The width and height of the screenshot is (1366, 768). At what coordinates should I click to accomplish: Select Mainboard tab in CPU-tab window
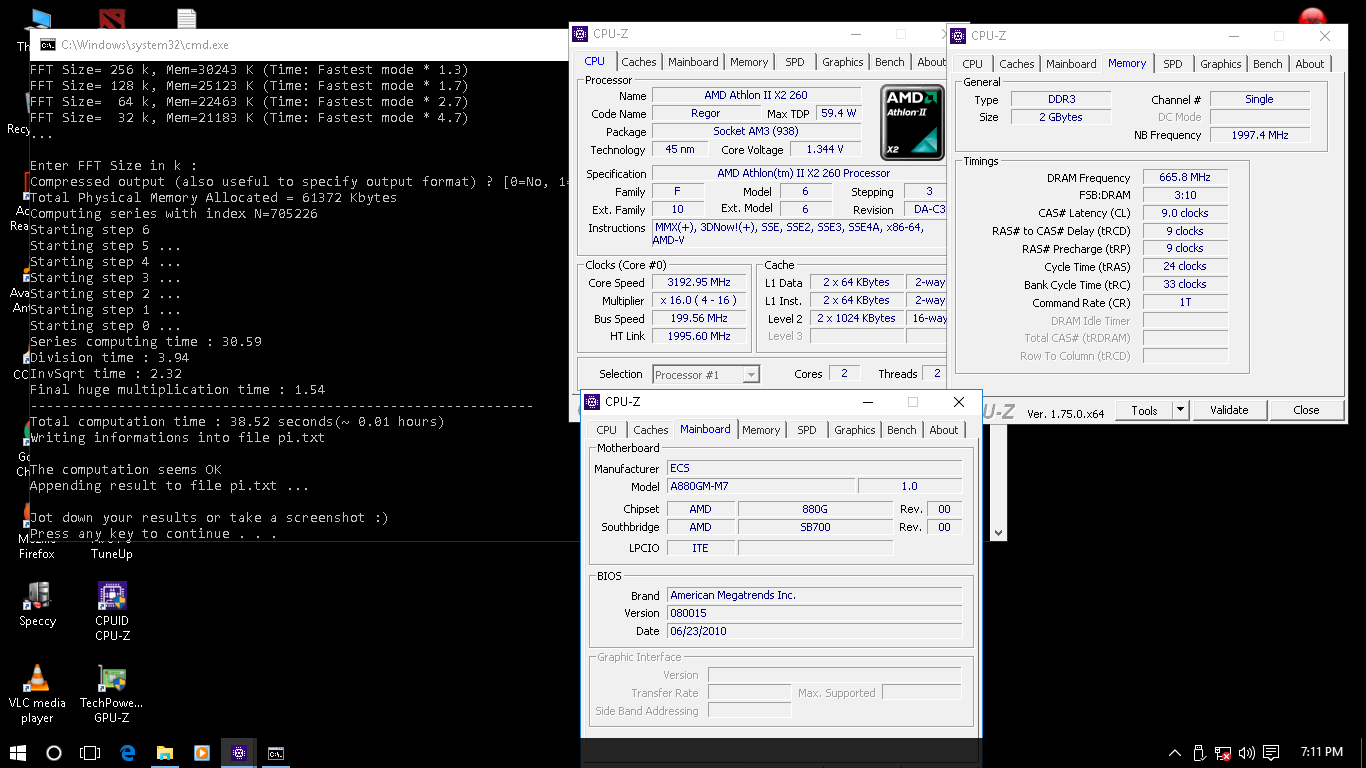click(693, 62)
